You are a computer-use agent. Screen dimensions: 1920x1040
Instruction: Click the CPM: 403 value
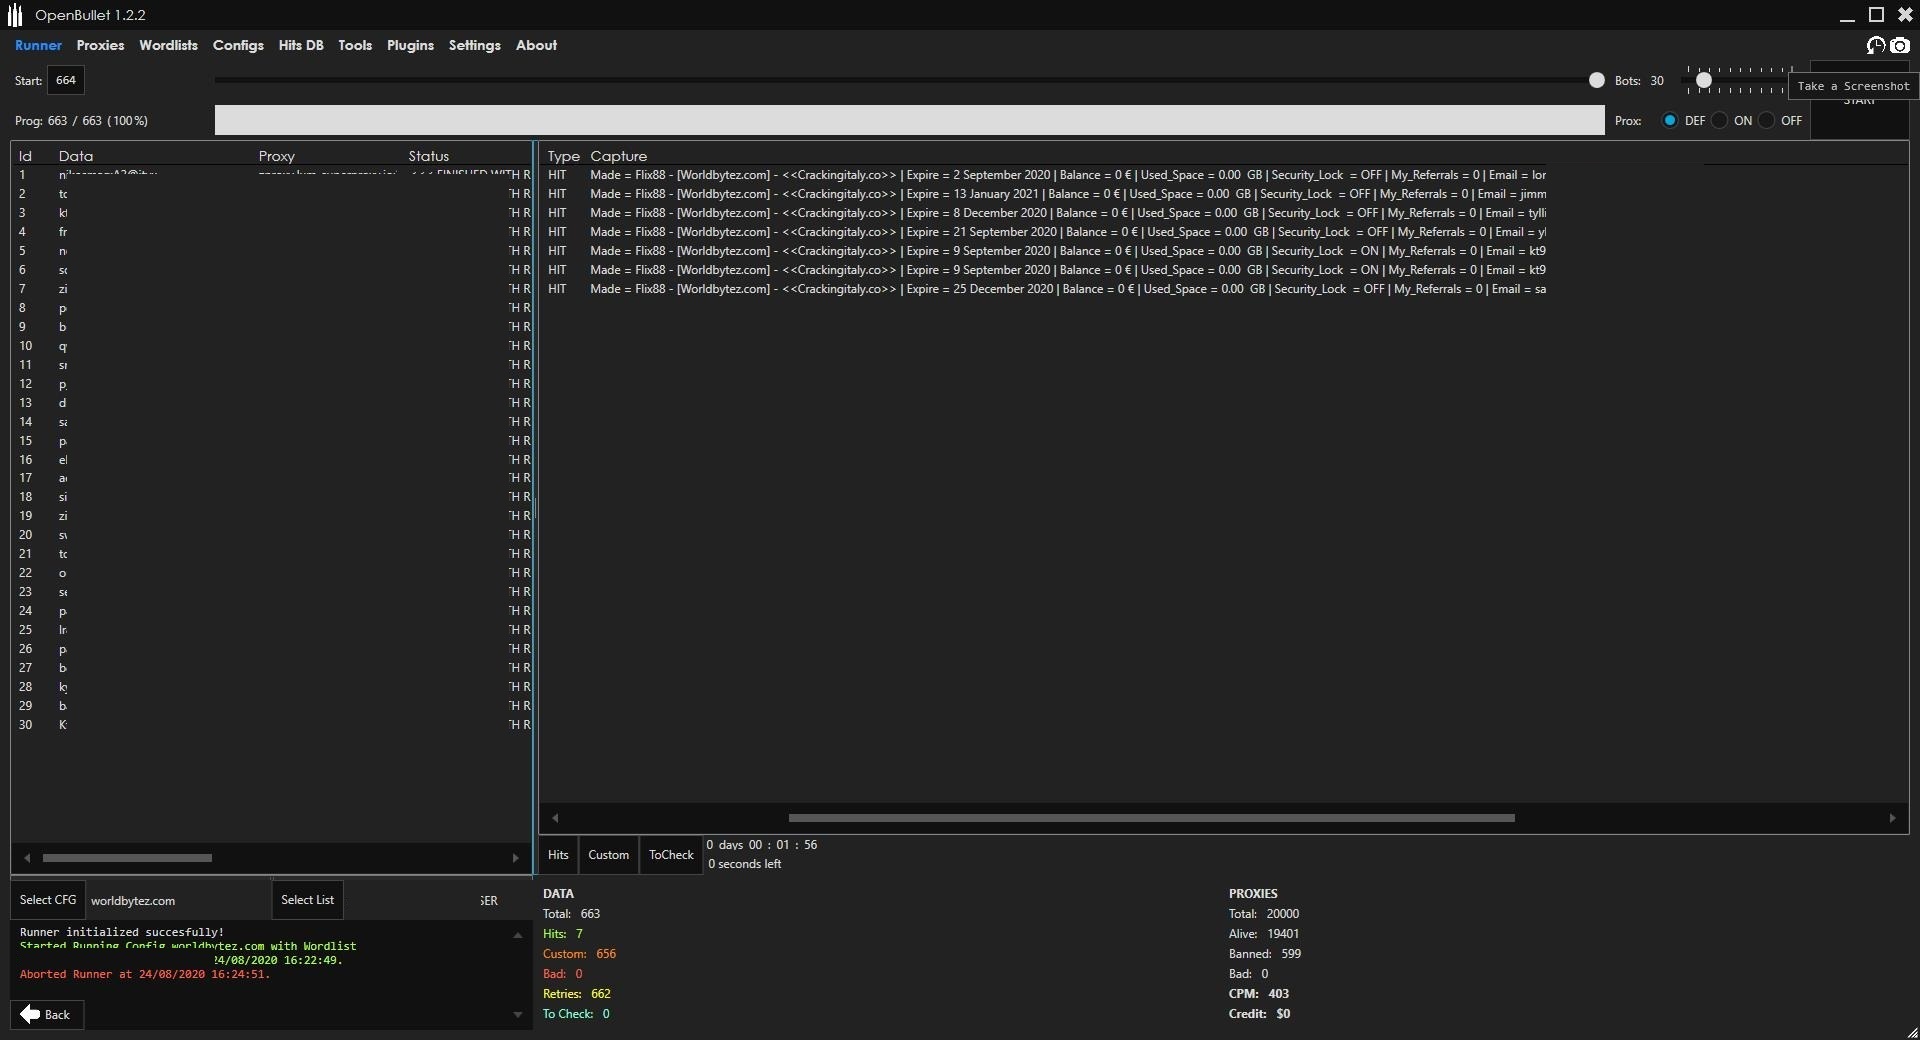point(1259,994)
